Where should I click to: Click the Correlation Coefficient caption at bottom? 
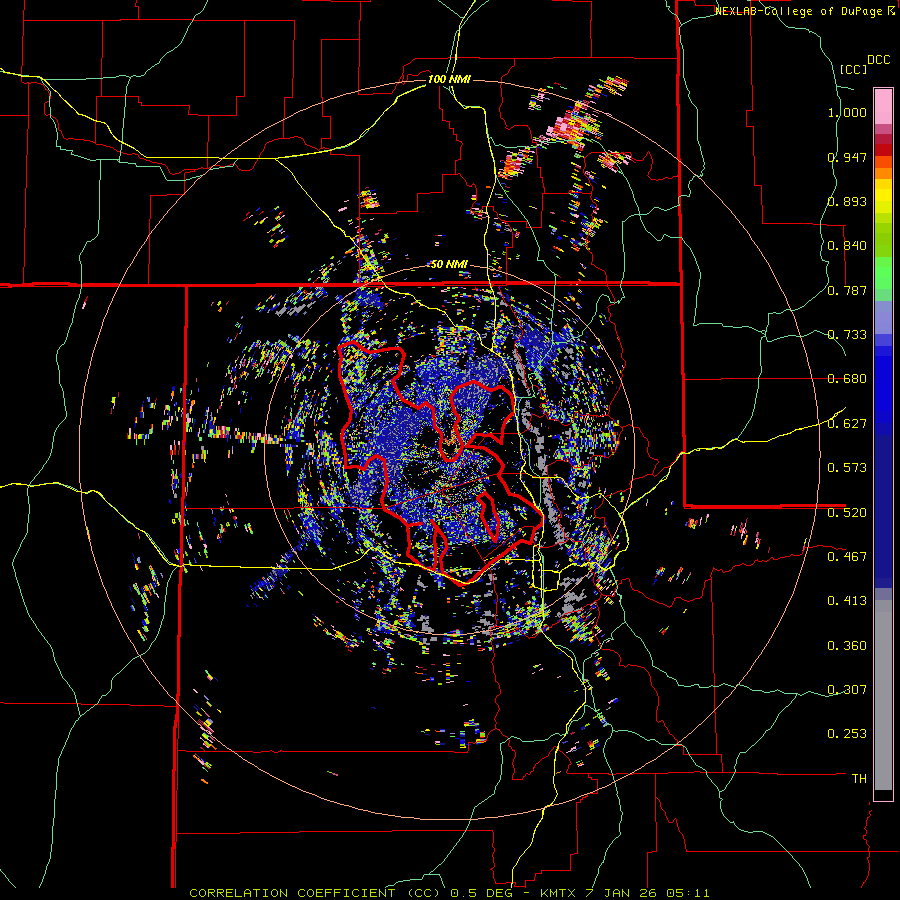click(449, 893)
